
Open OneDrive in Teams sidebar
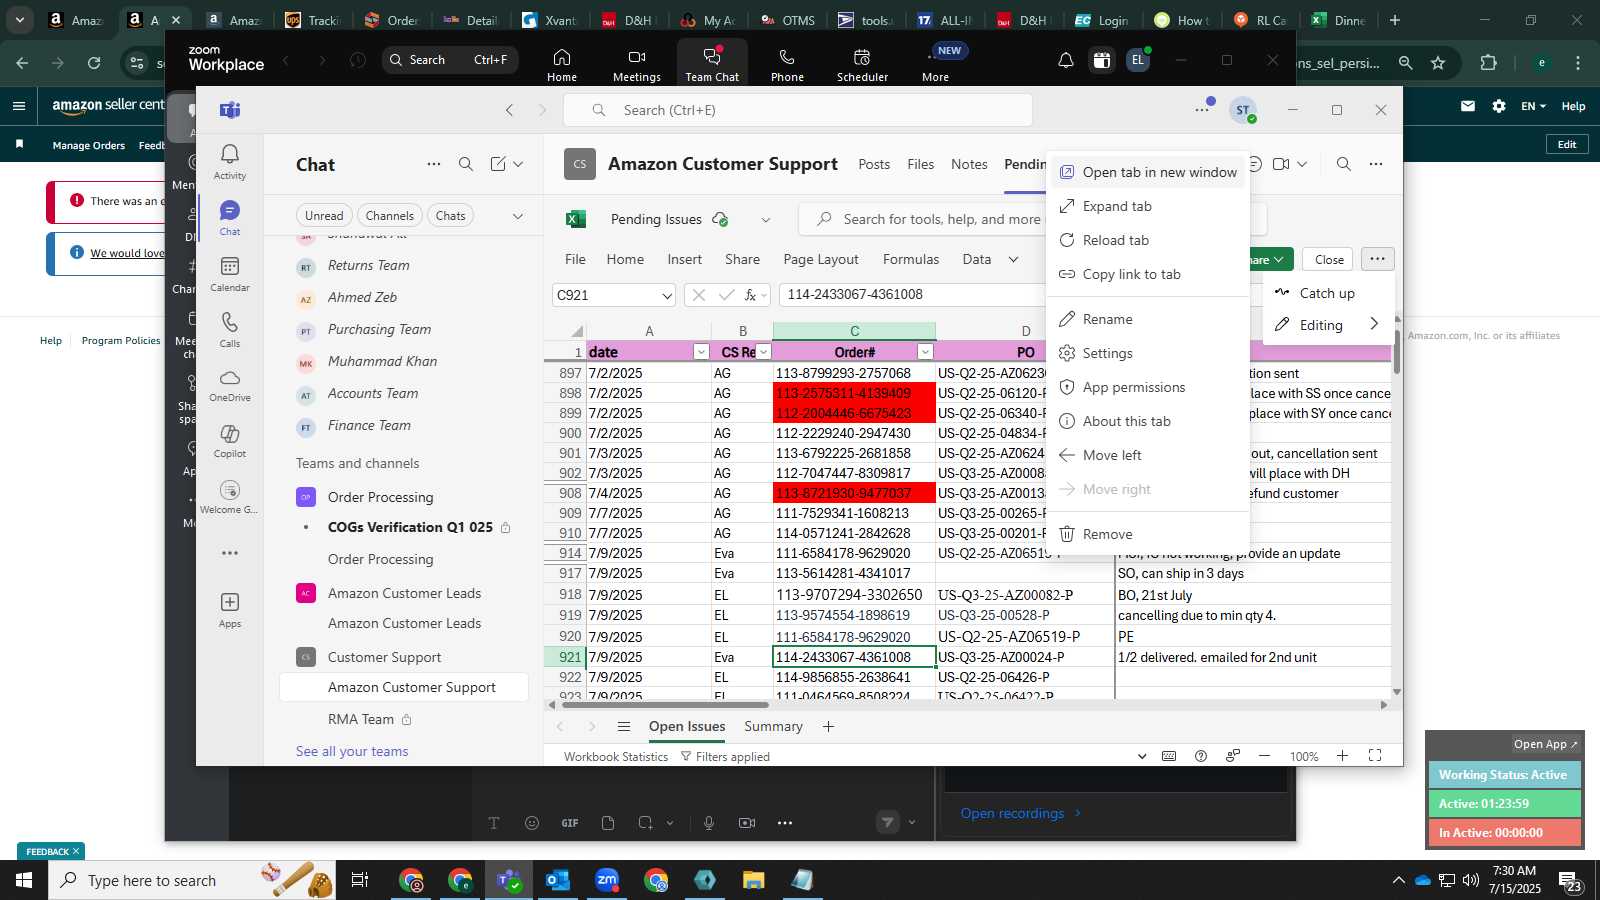pyautogui.click(x=230, y=385)
